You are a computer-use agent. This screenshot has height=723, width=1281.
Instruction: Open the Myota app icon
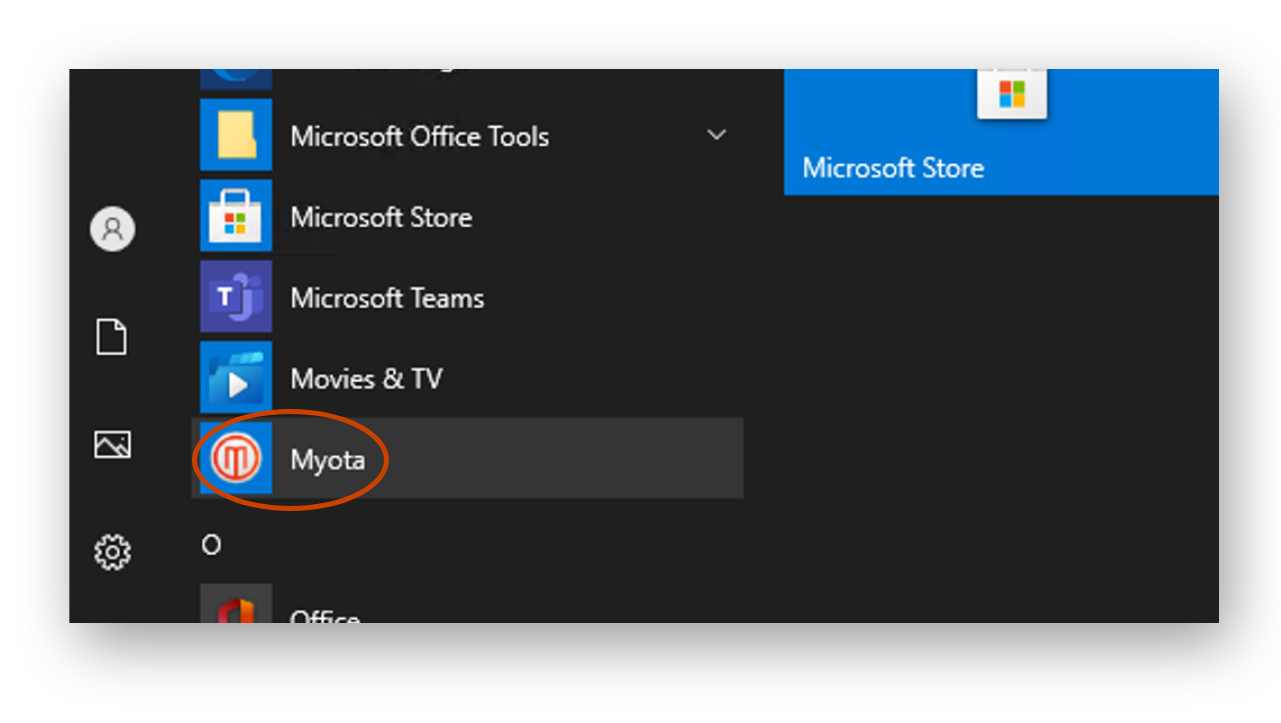coord(236,458)
